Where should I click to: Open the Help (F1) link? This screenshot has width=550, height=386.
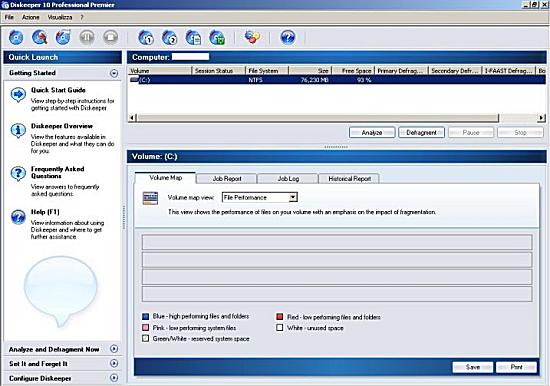[45, 212]
